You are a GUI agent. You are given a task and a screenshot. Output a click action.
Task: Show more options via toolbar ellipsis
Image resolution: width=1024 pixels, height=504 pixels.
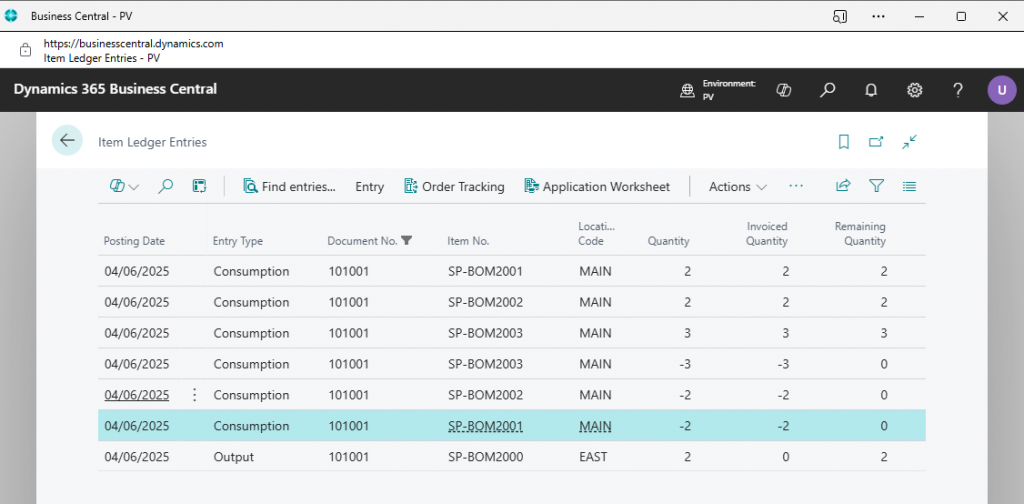point(796,186)
